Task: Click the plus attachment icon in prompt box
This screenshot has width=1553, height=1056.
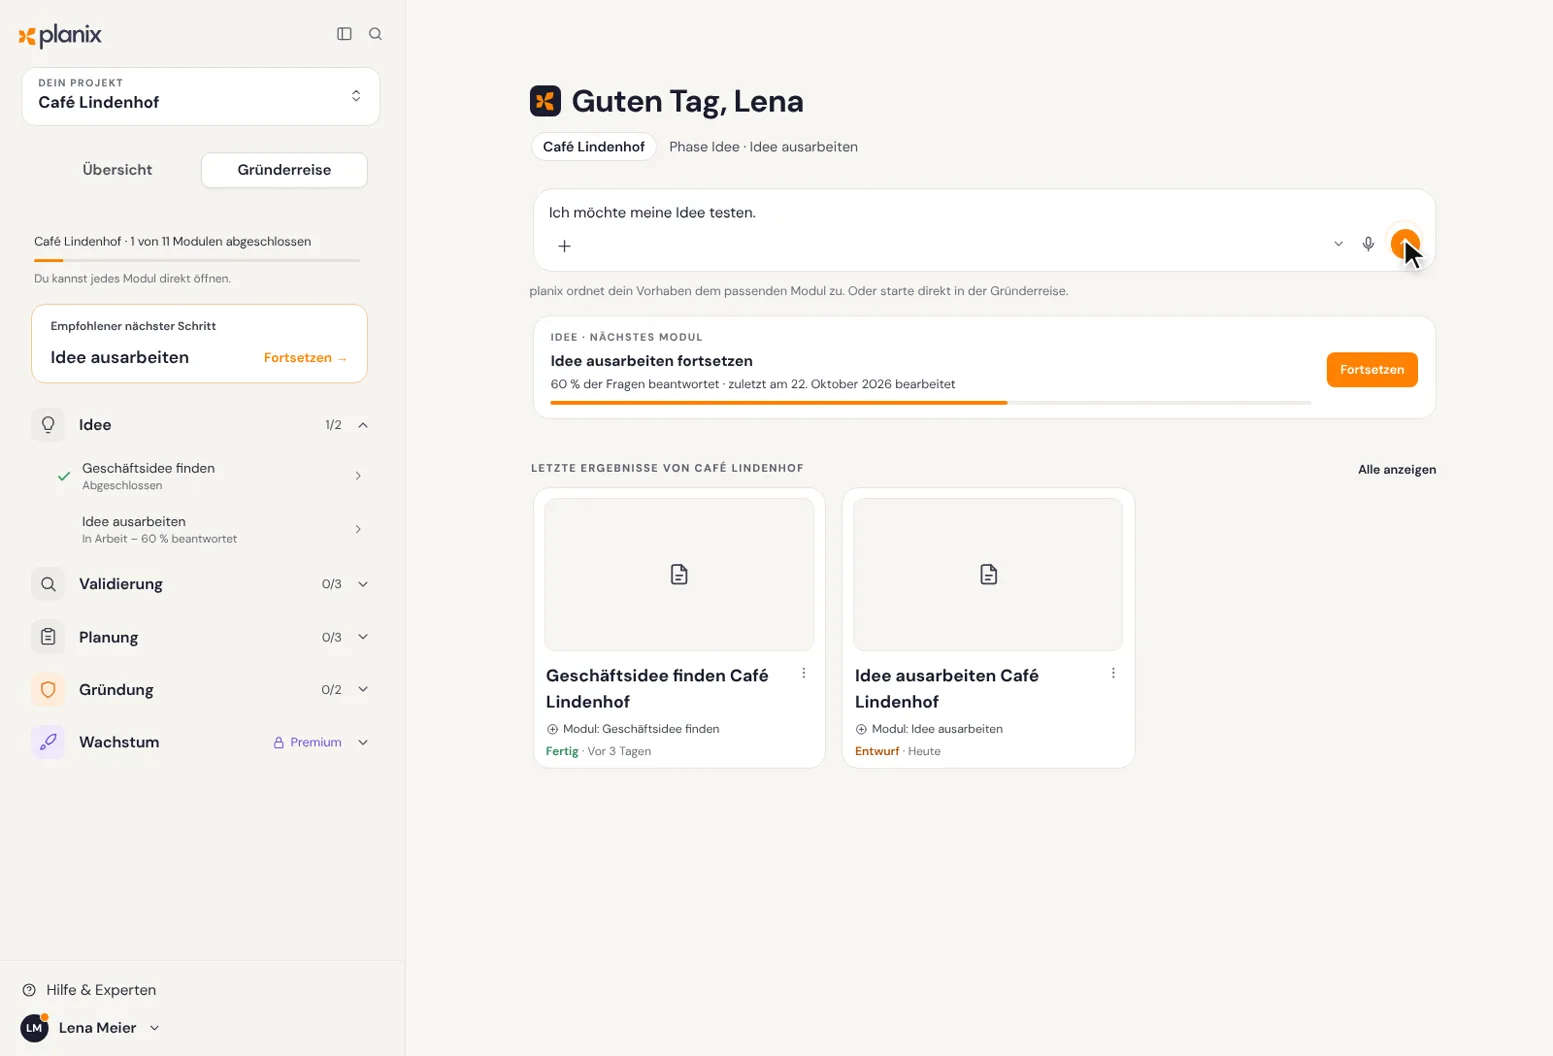Action: 564,246
